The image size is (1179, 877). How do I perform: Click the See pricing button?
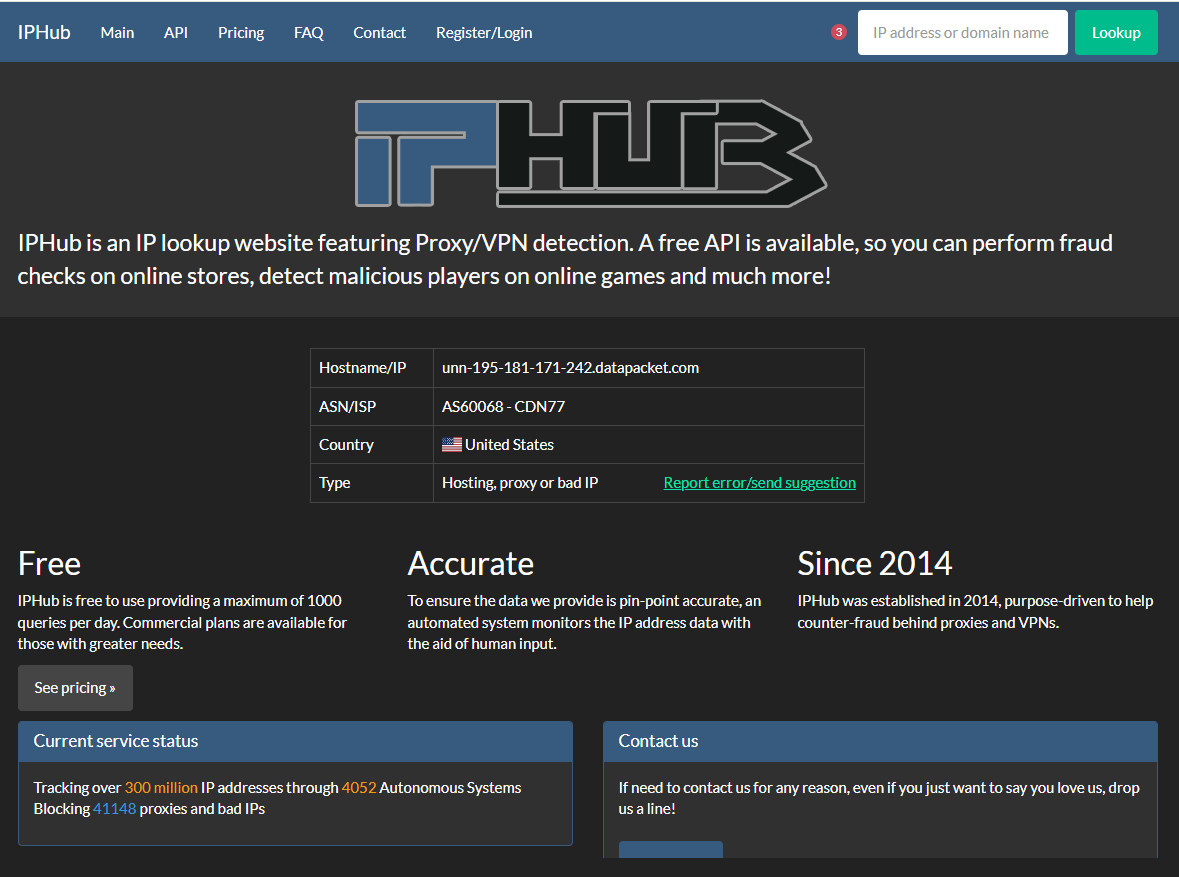coord(75,687)
